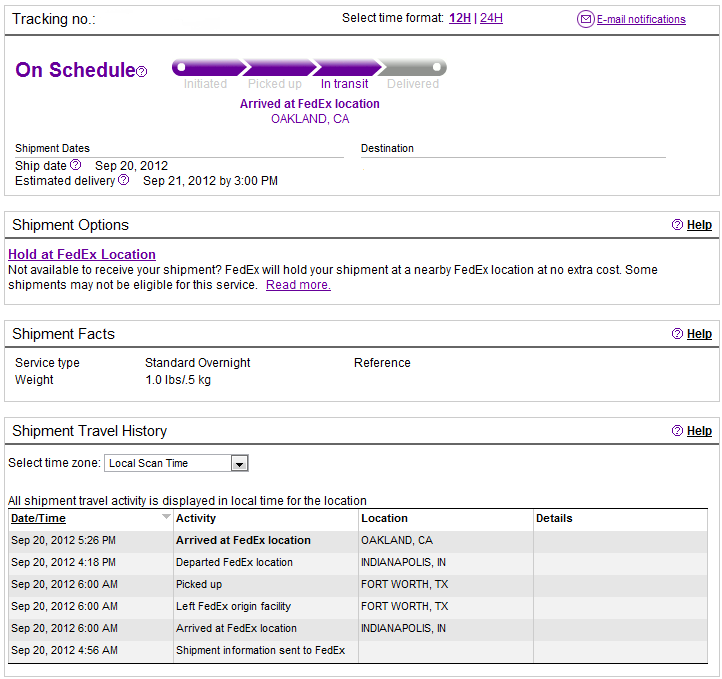Click the Picked up activity cell
The width and height of the screenshot is (722, 679).
pyautogui.click(x=199, y=585)
